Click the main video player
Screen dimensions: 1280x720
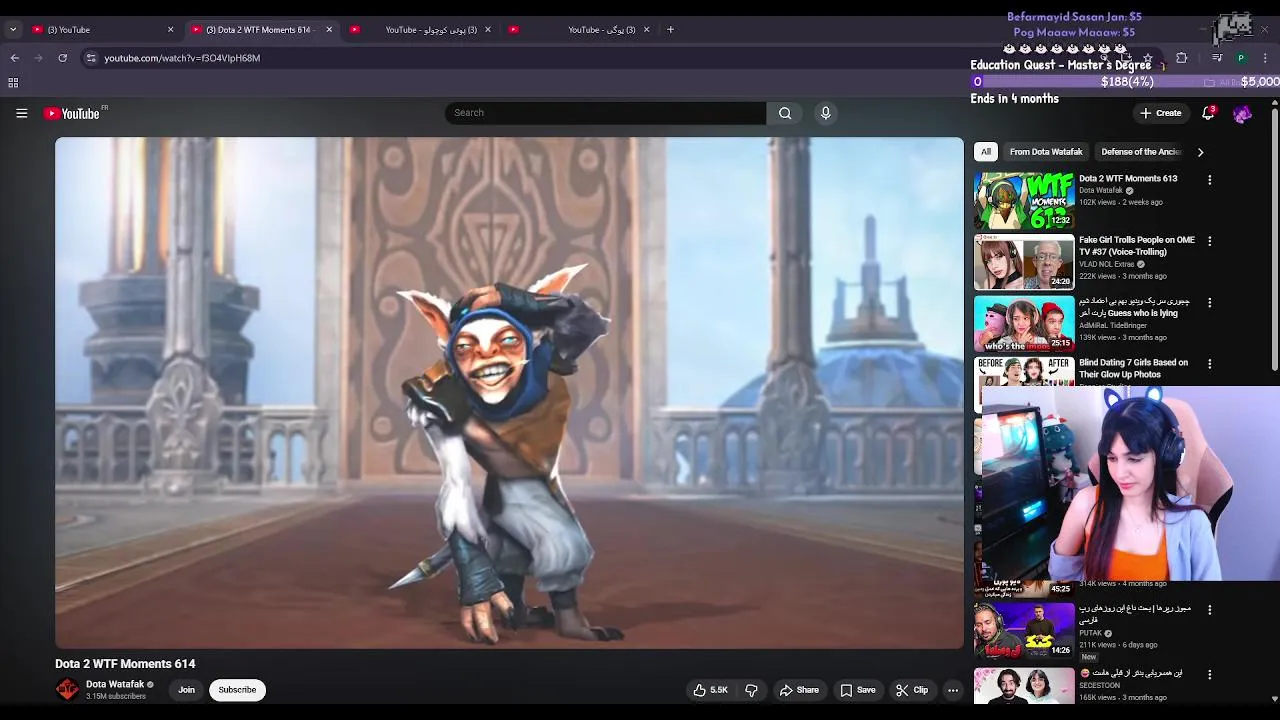pos(509,393)
